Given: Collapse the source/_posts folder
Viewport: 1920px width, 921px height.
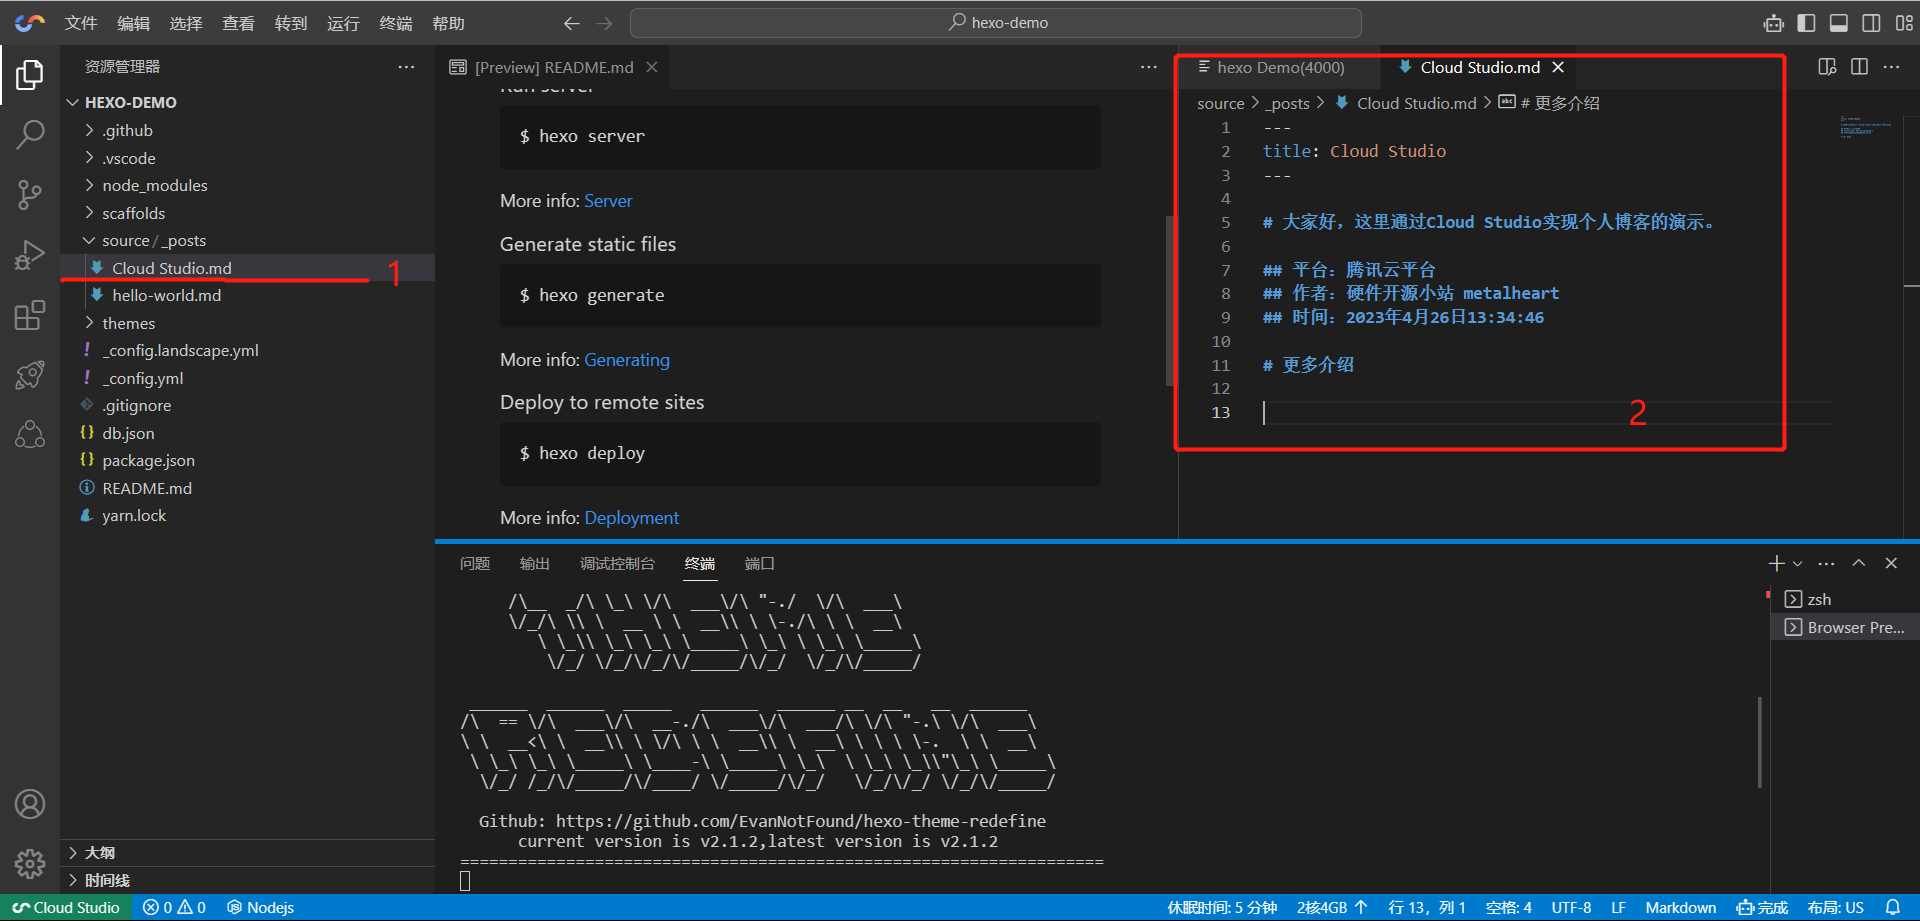Looking at the screenshot, I should pyautogui.click(x=90, y=240).
